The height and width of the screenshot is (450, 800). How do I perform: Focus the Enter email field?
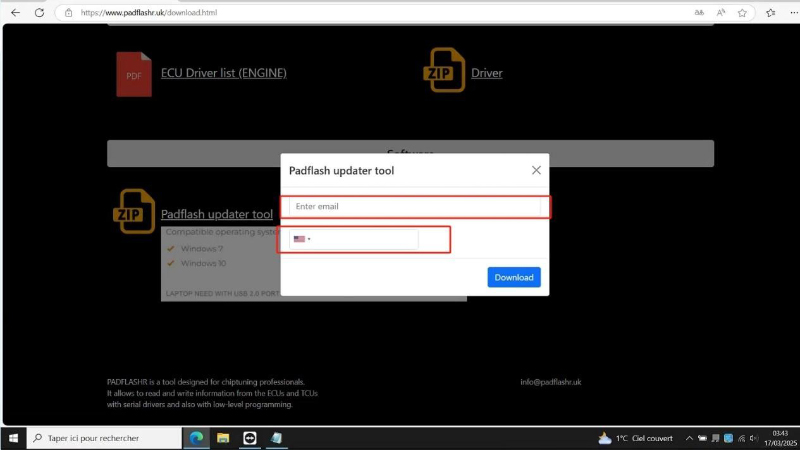coord(415,206)
